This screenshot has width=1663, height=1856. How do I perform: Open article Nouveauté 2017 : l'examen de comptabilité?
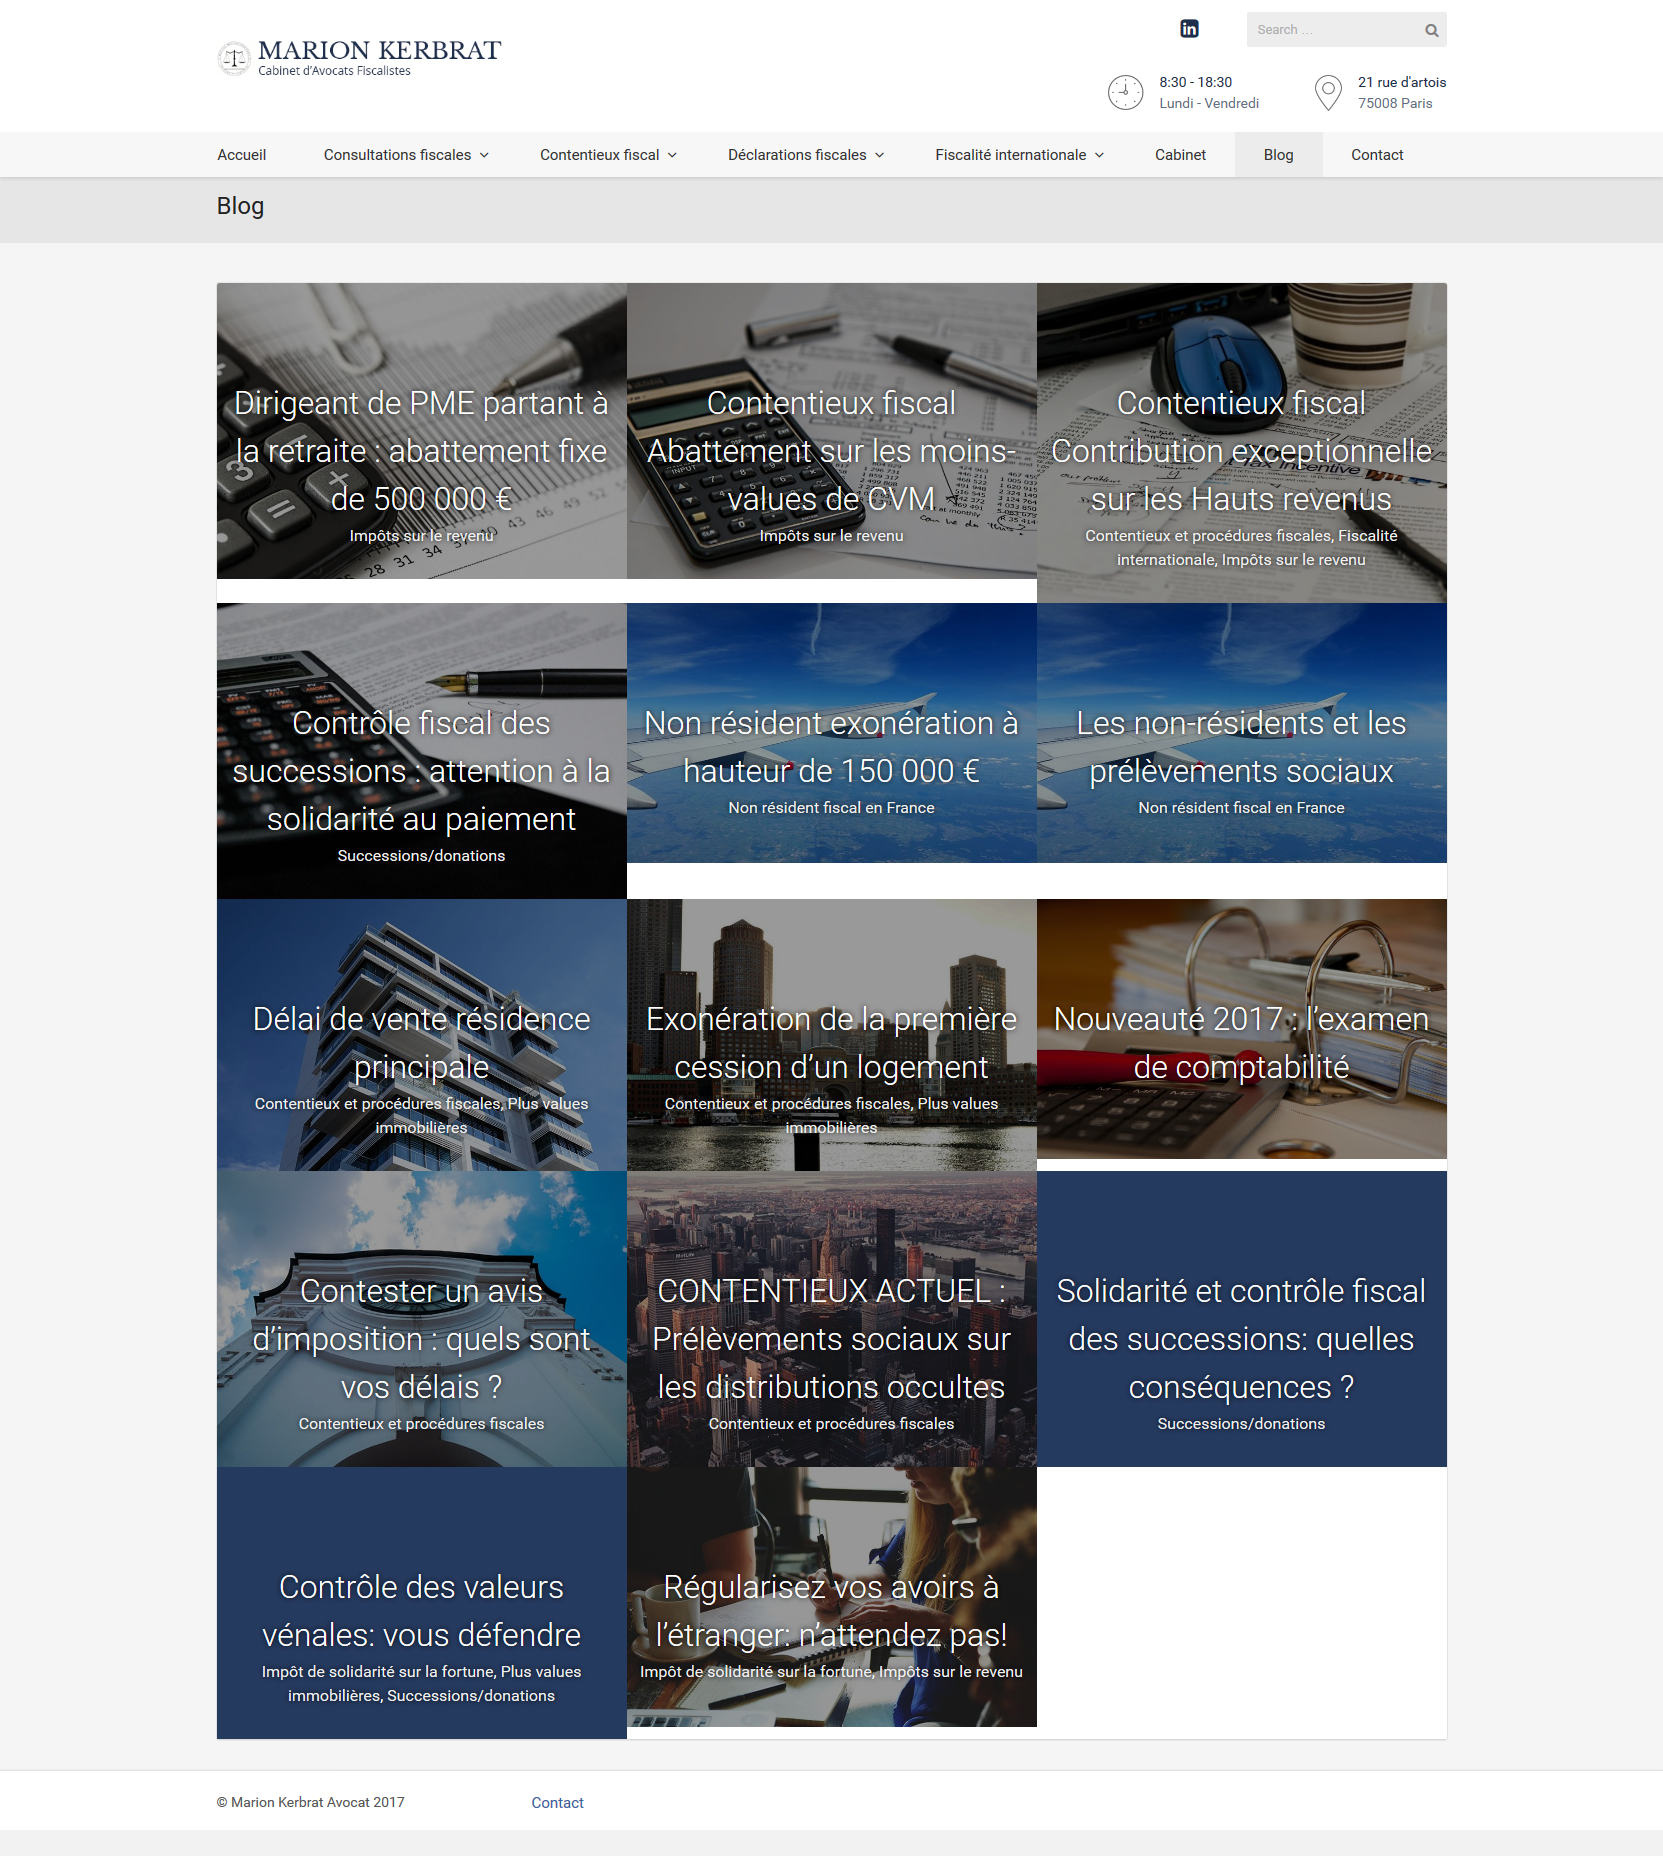(1241, 1043)
